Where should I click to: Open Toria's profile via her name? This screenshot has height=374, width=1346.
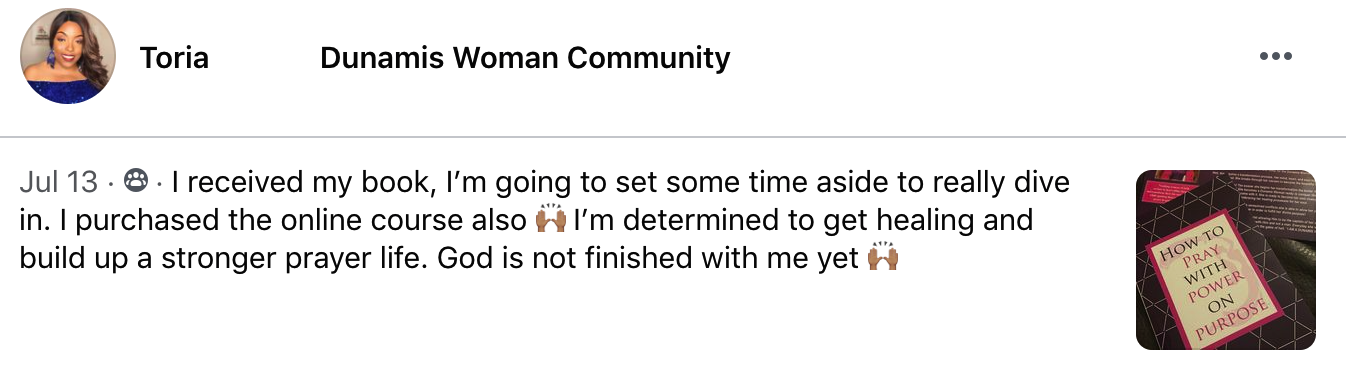click(174, 58)
